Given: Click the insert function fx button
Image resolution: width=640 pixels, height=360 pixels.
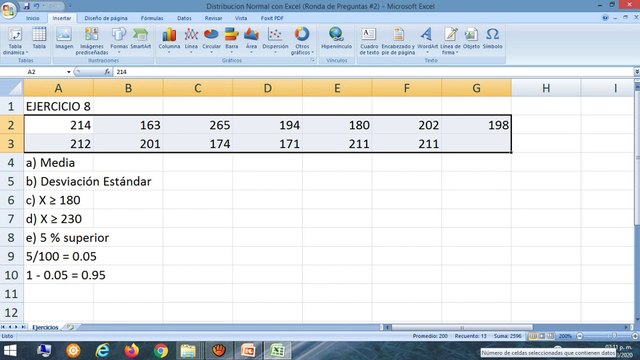Looking at the screenshot, I should (x=107, y=72).
